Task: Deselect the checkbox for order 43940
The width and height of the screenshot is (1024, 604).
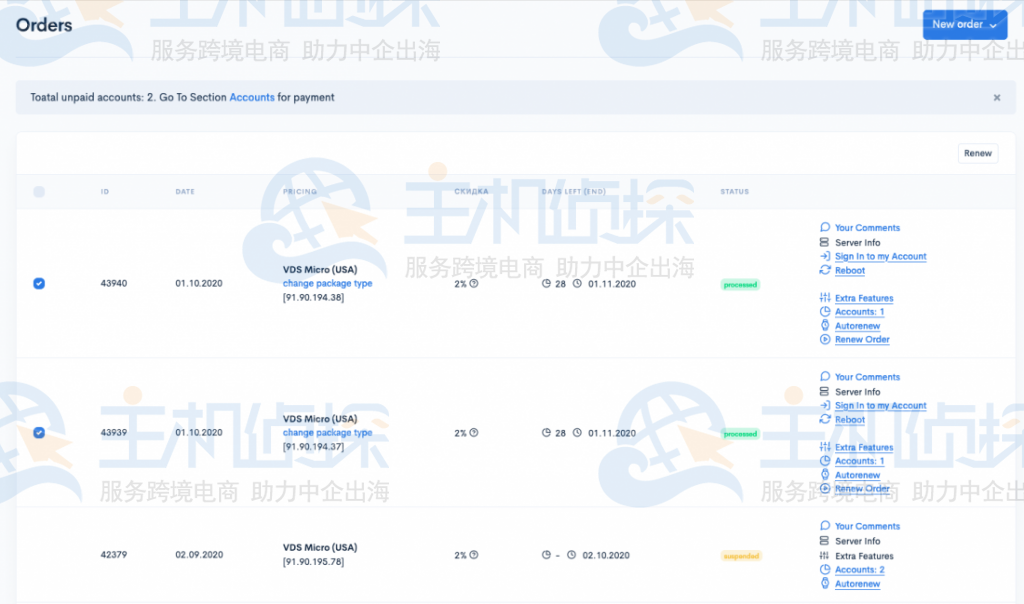Action: pyautogui.click(x=38, y=284)
